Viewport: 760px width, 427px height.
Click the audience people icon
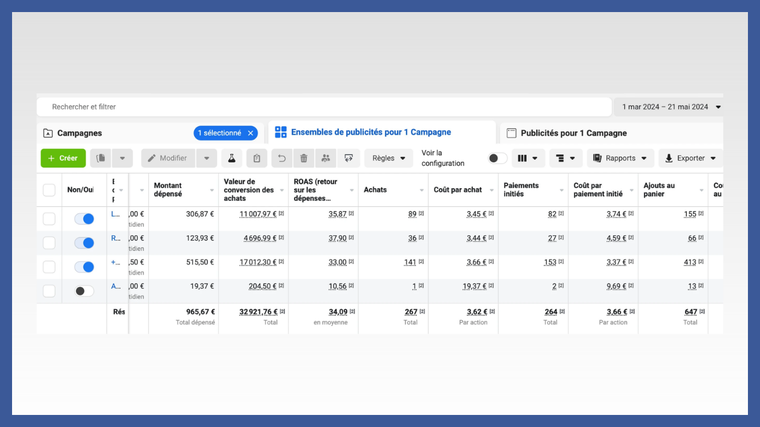coord(326,158)
